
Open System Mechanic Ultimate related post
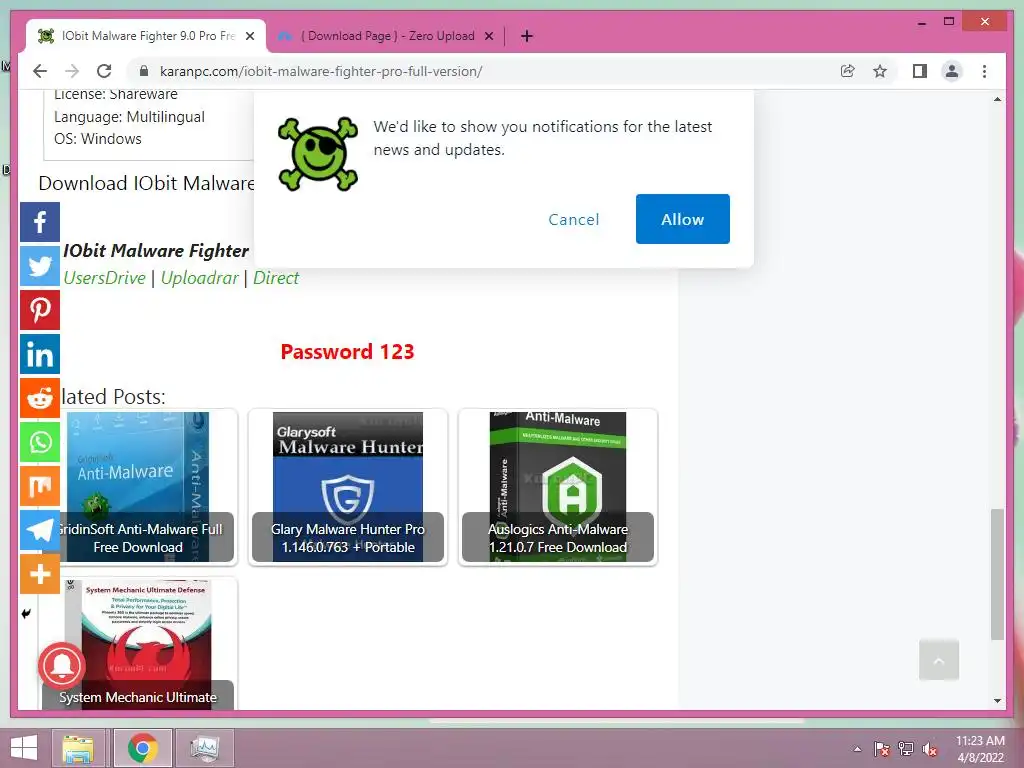138,644
